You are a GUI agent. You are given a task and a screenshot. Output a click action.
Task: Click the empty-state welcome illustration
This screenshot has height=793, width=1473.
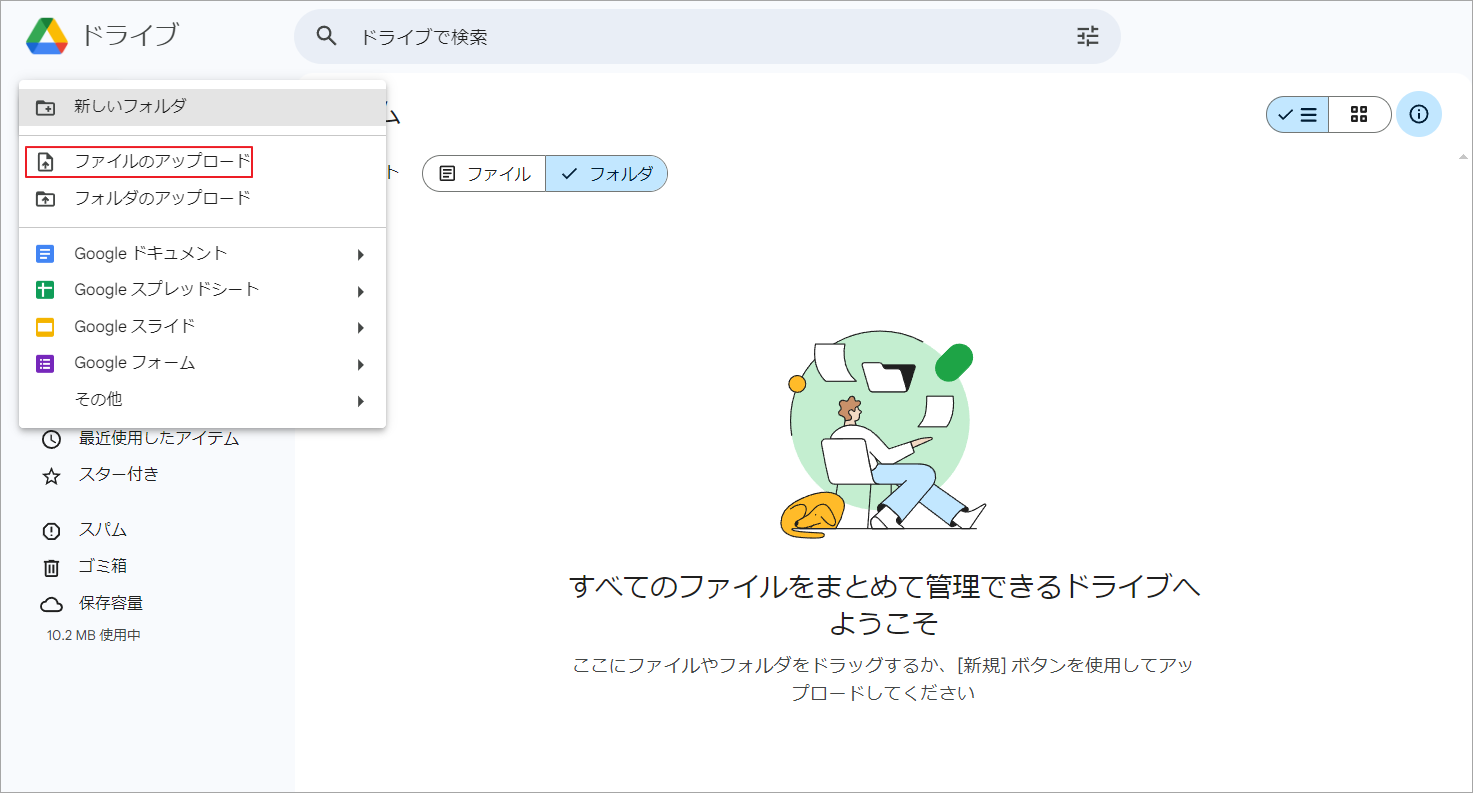click(x=883, y=436)
